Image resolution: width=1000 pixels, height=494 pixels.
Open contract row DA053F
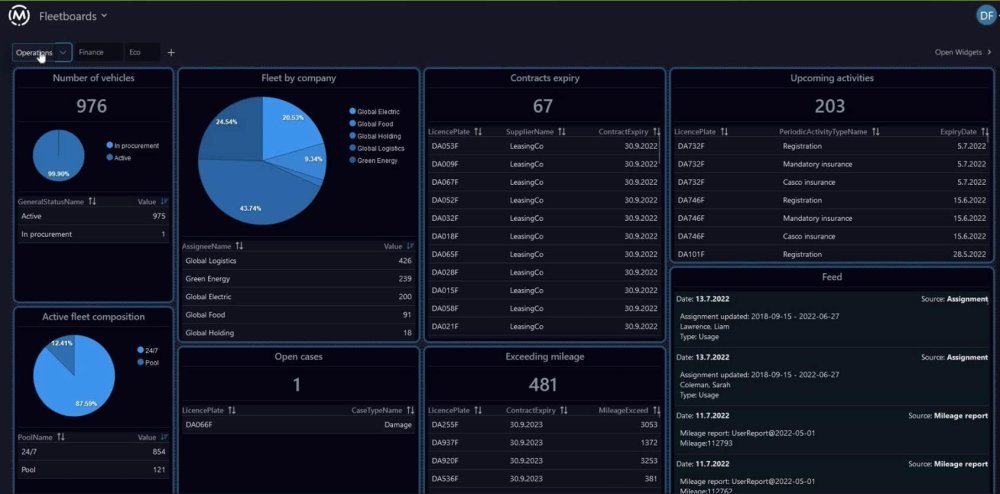pyautogui.click(x=545, y=146)
